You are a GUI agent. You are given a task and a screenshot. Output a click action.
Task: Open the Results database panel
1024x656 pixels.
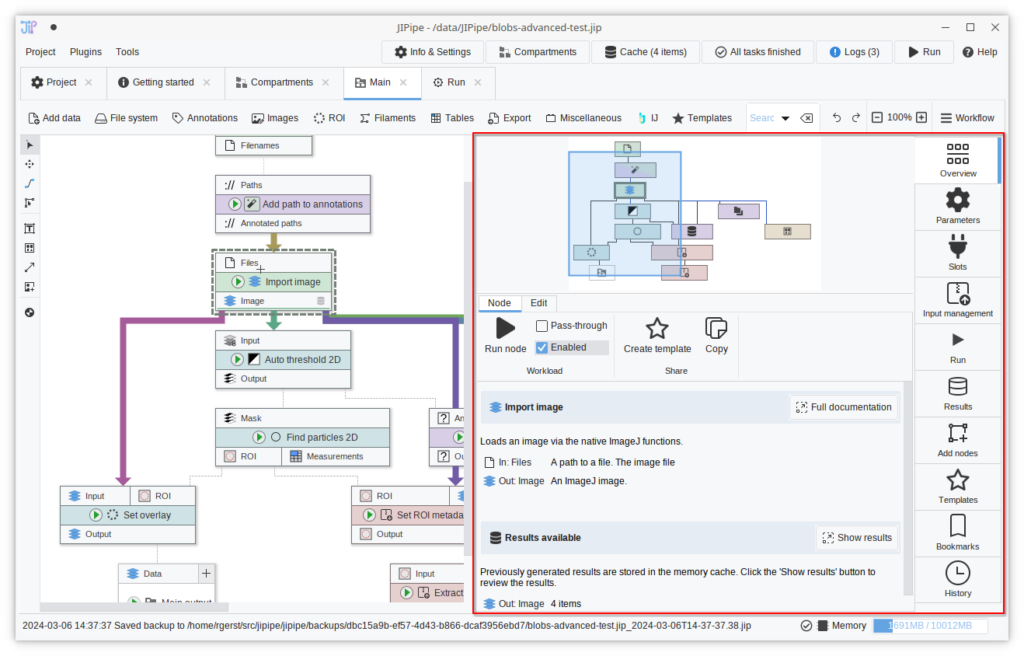click(957, 393)
